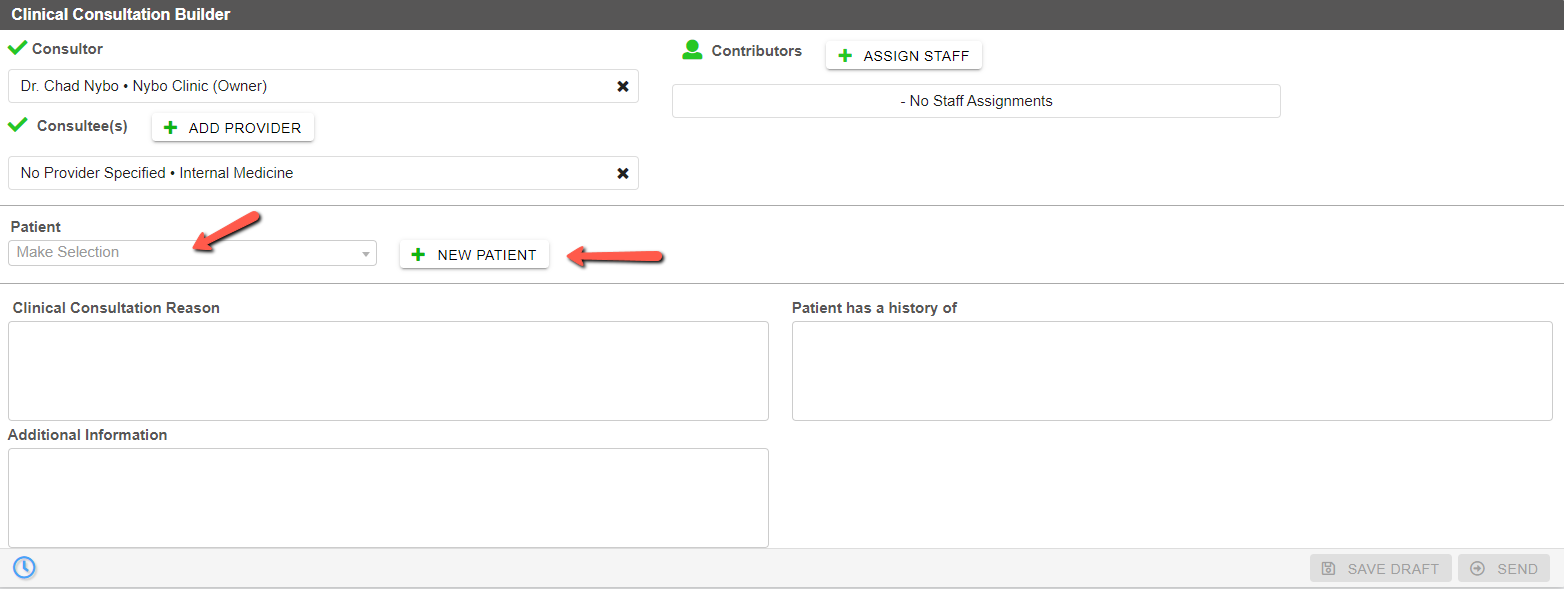Click the NEW PATIENT button label
Screen dimensions: 1564x589
click(487, 255)
